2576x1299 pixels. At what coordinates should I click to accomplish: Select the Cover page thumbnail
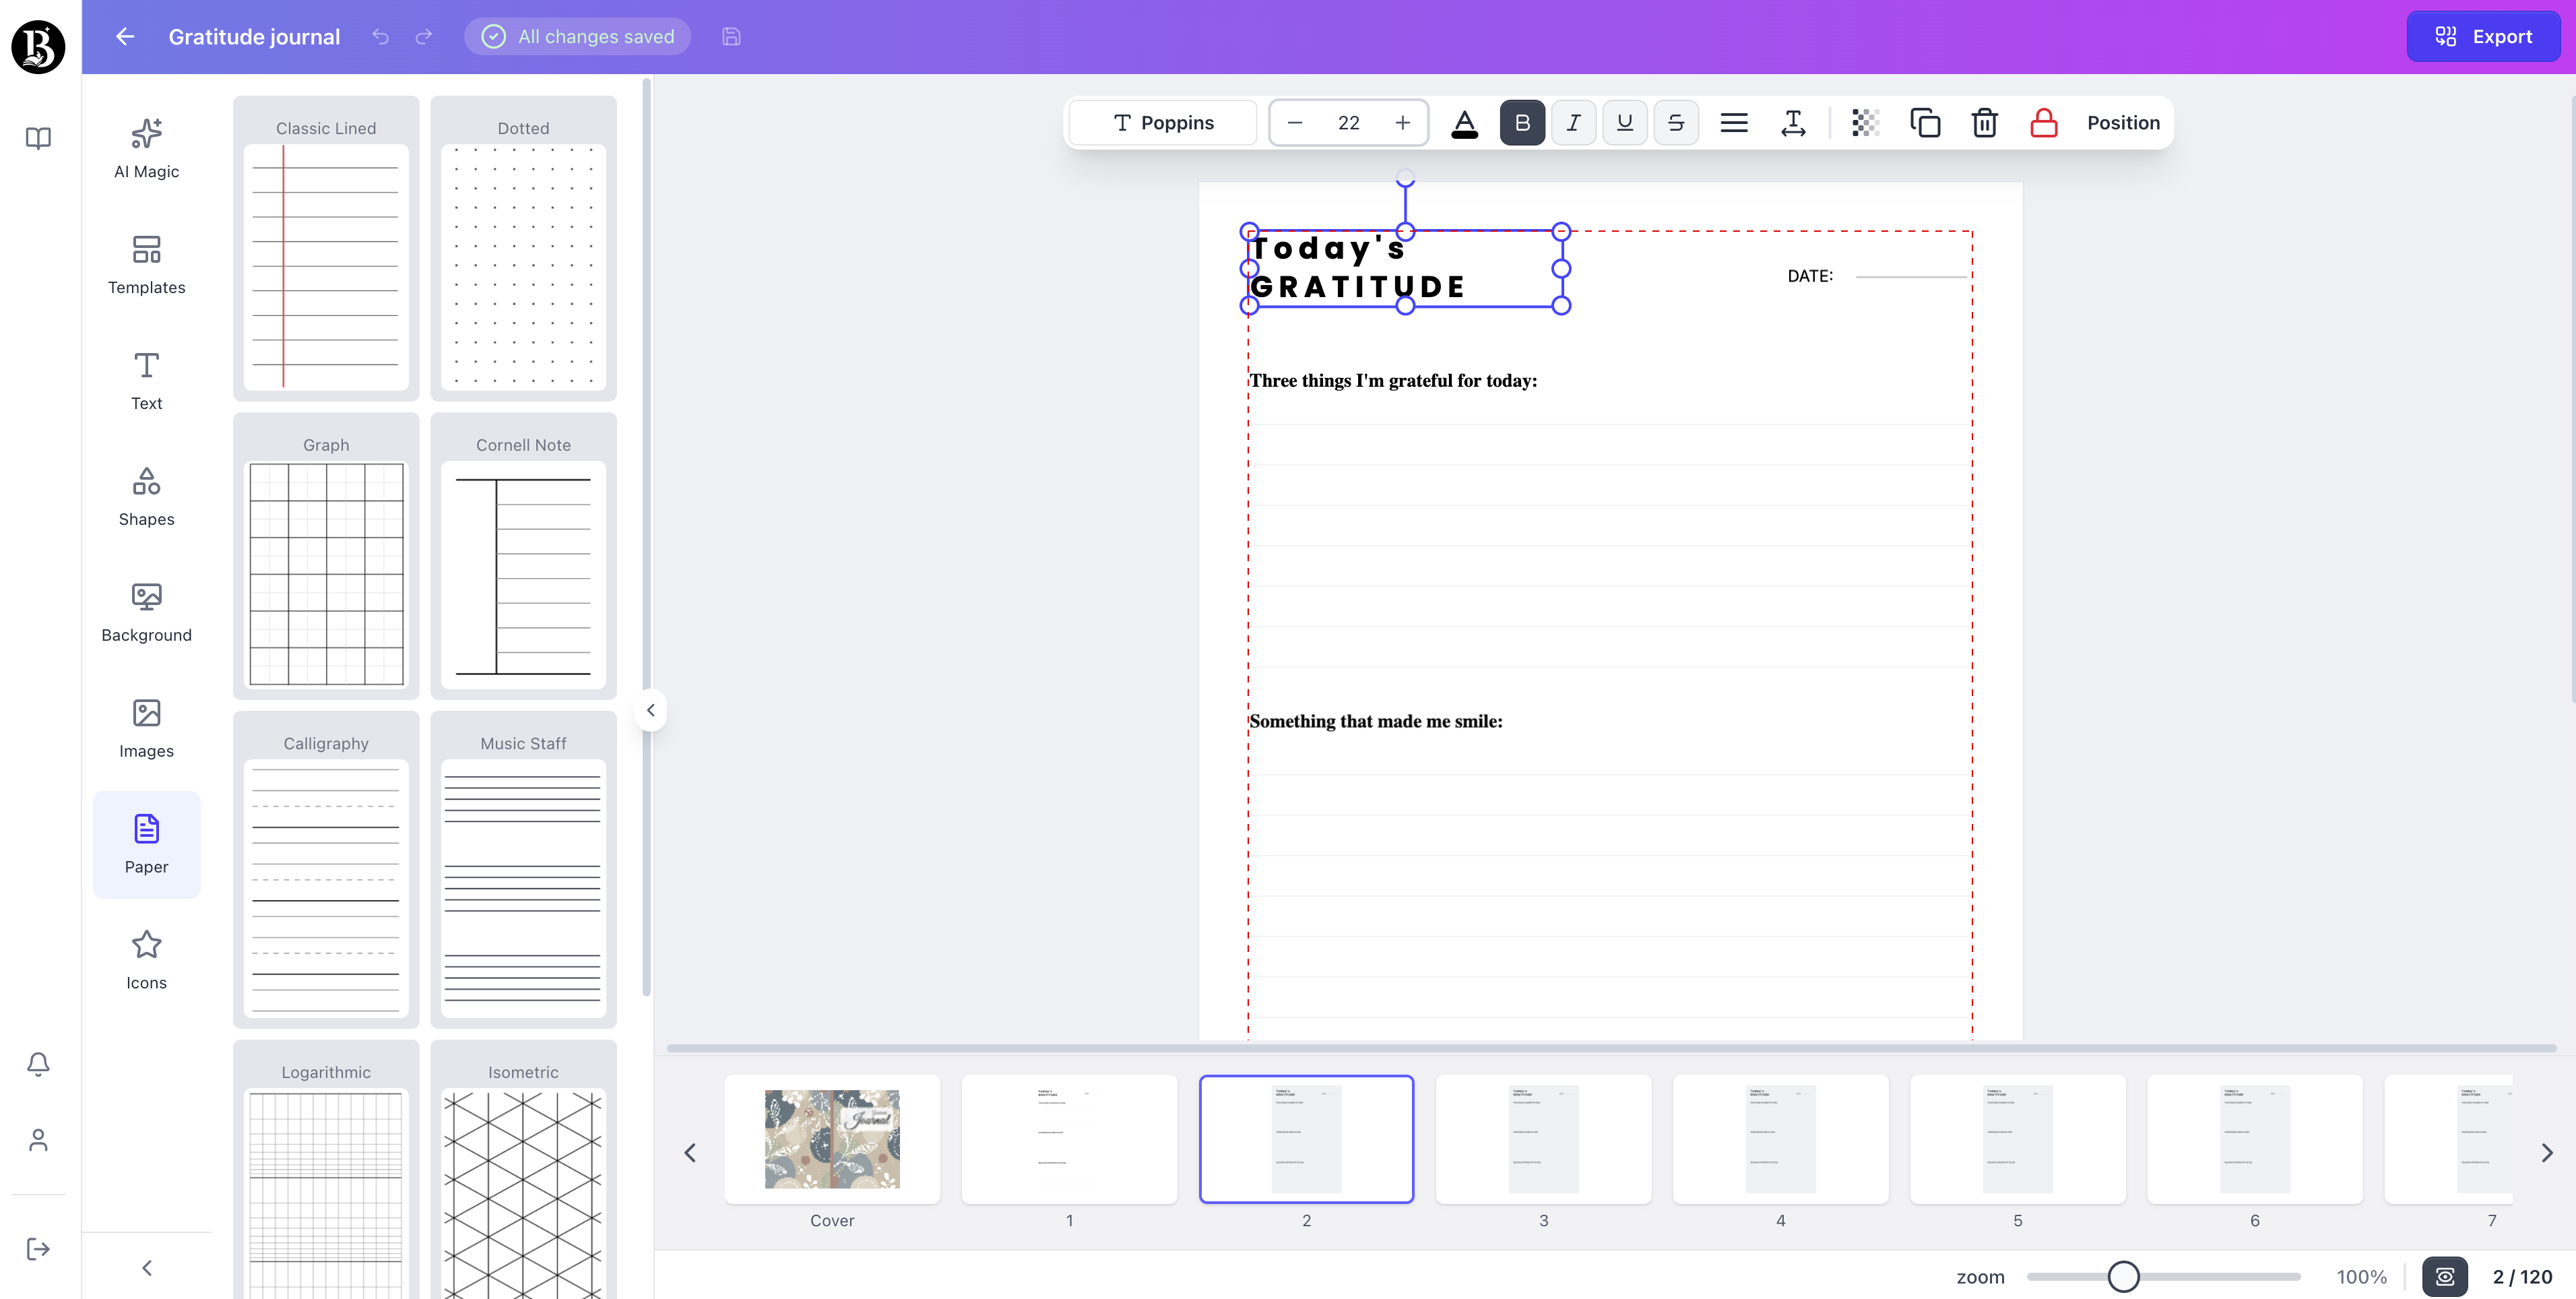[x=832, y=1139]
